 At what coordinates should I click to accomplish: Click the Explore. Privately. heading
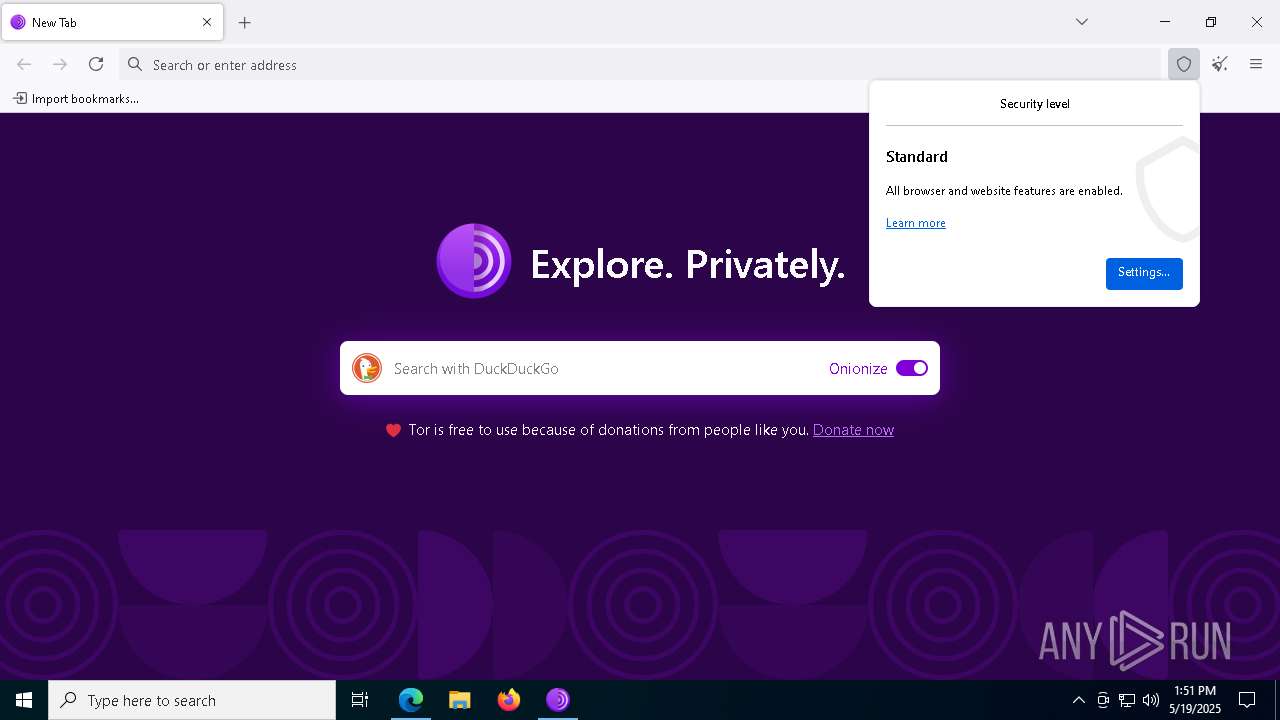pyautogui.click(x=688, y=265)
